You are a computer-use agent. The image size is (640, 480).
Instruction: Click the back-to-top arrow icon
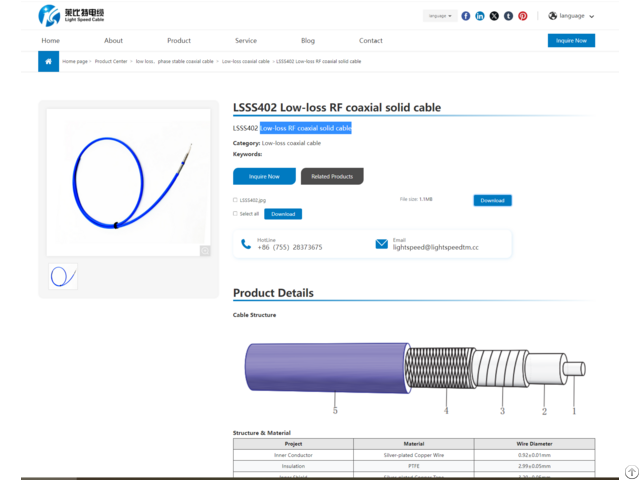[631, 472]
